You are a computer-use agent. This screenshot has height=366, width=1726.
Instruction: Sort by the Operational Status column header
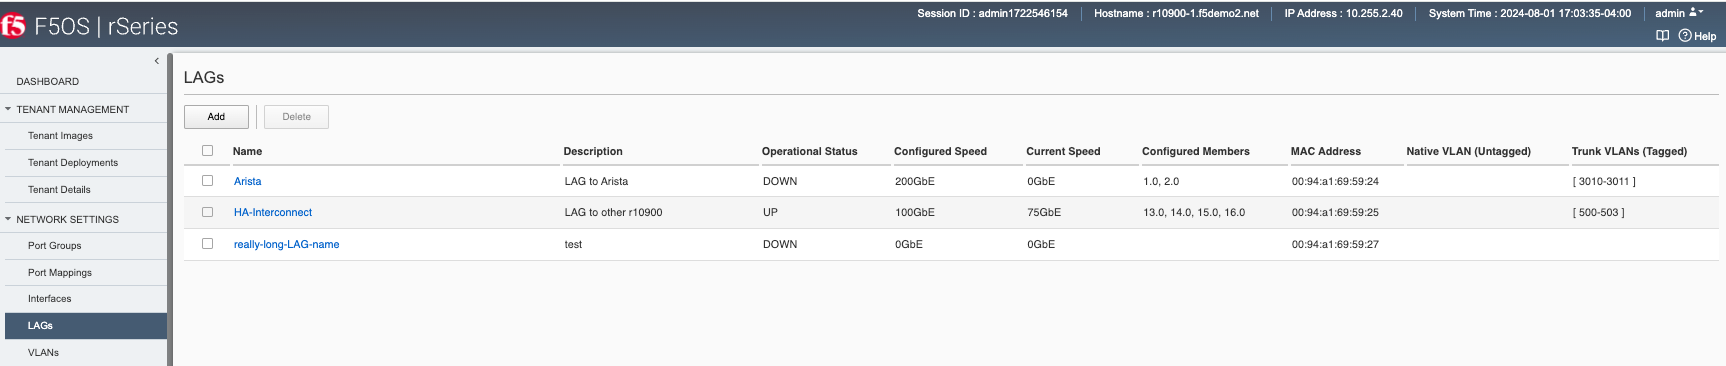(x=810, y=151)
